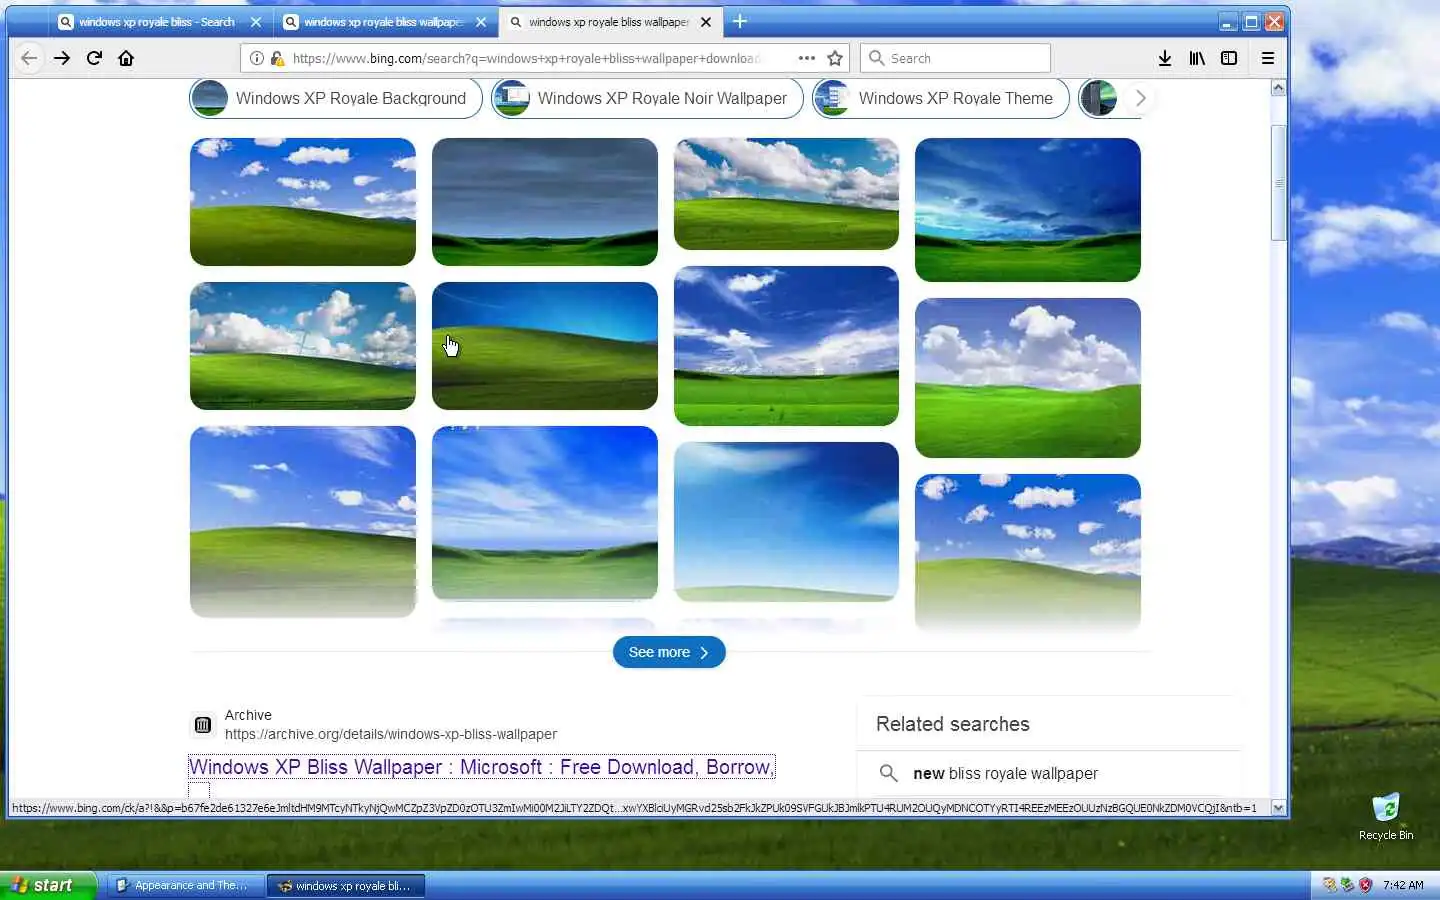Open the Downloads panel
The height and width of the screenshot is (900, 1440).
(1165, 58)
